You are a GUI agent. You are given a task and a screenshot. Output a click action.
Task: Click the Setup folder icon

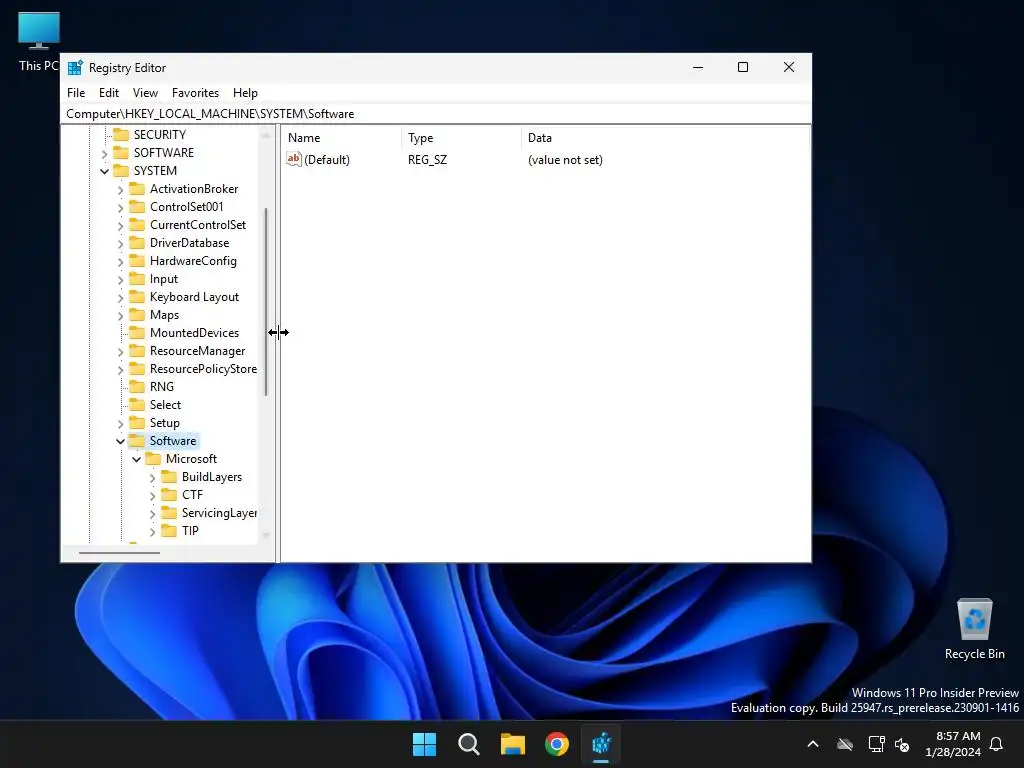[137, 423]
